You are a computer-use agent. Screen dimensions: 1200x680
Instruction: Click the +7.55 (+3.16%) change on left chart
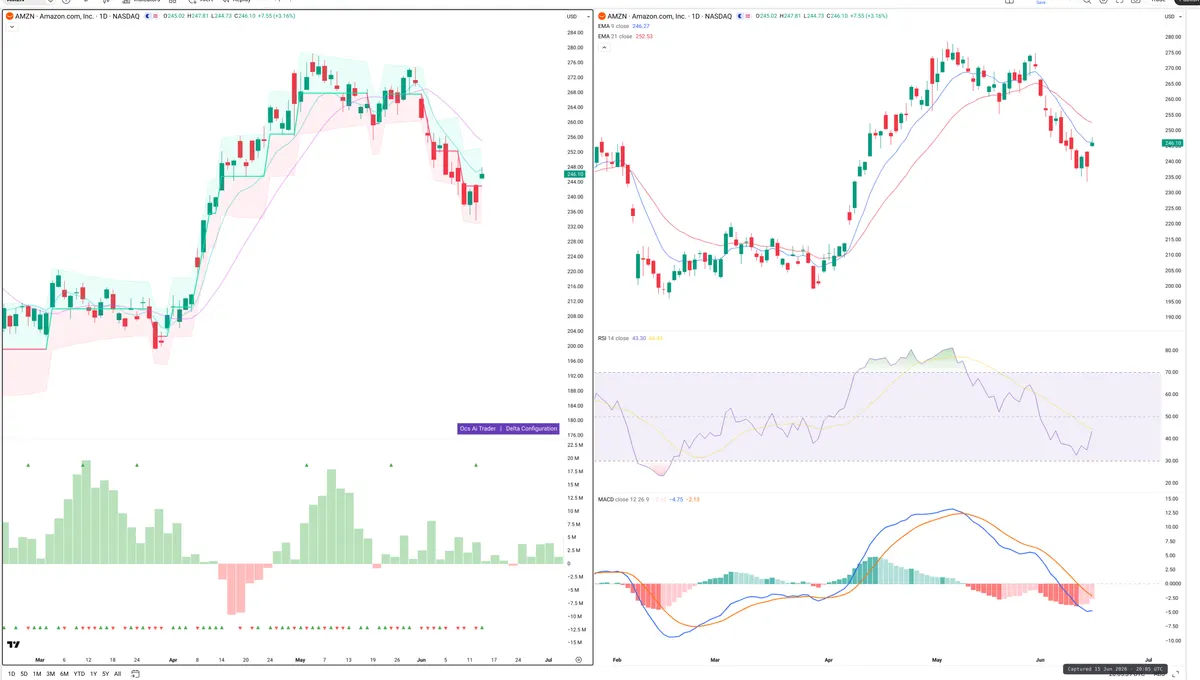coord(276,16)
